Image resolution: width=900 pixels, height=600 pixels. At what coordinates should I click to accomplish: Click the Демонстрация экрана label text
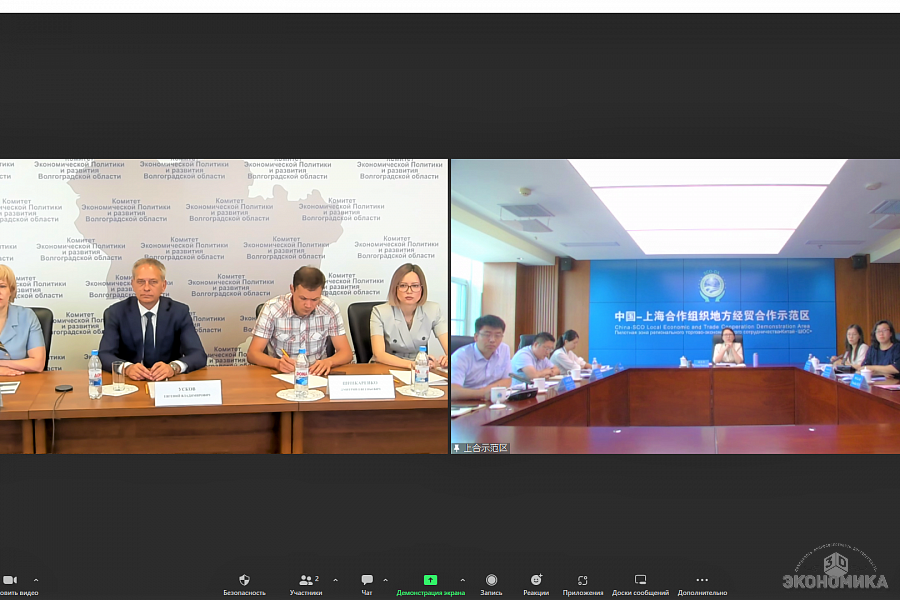[430, 593]
